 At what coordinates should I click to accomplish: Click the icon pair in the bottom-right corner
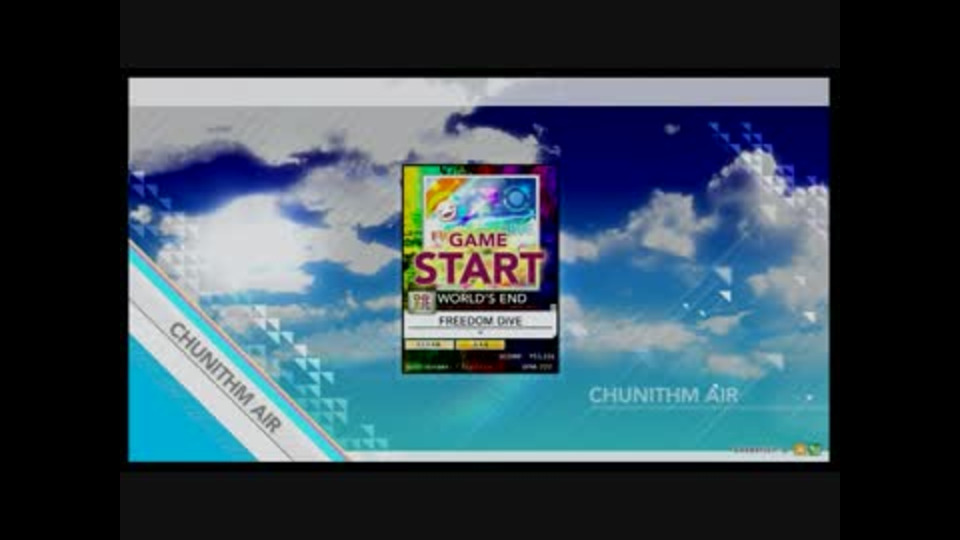point(807,449)
